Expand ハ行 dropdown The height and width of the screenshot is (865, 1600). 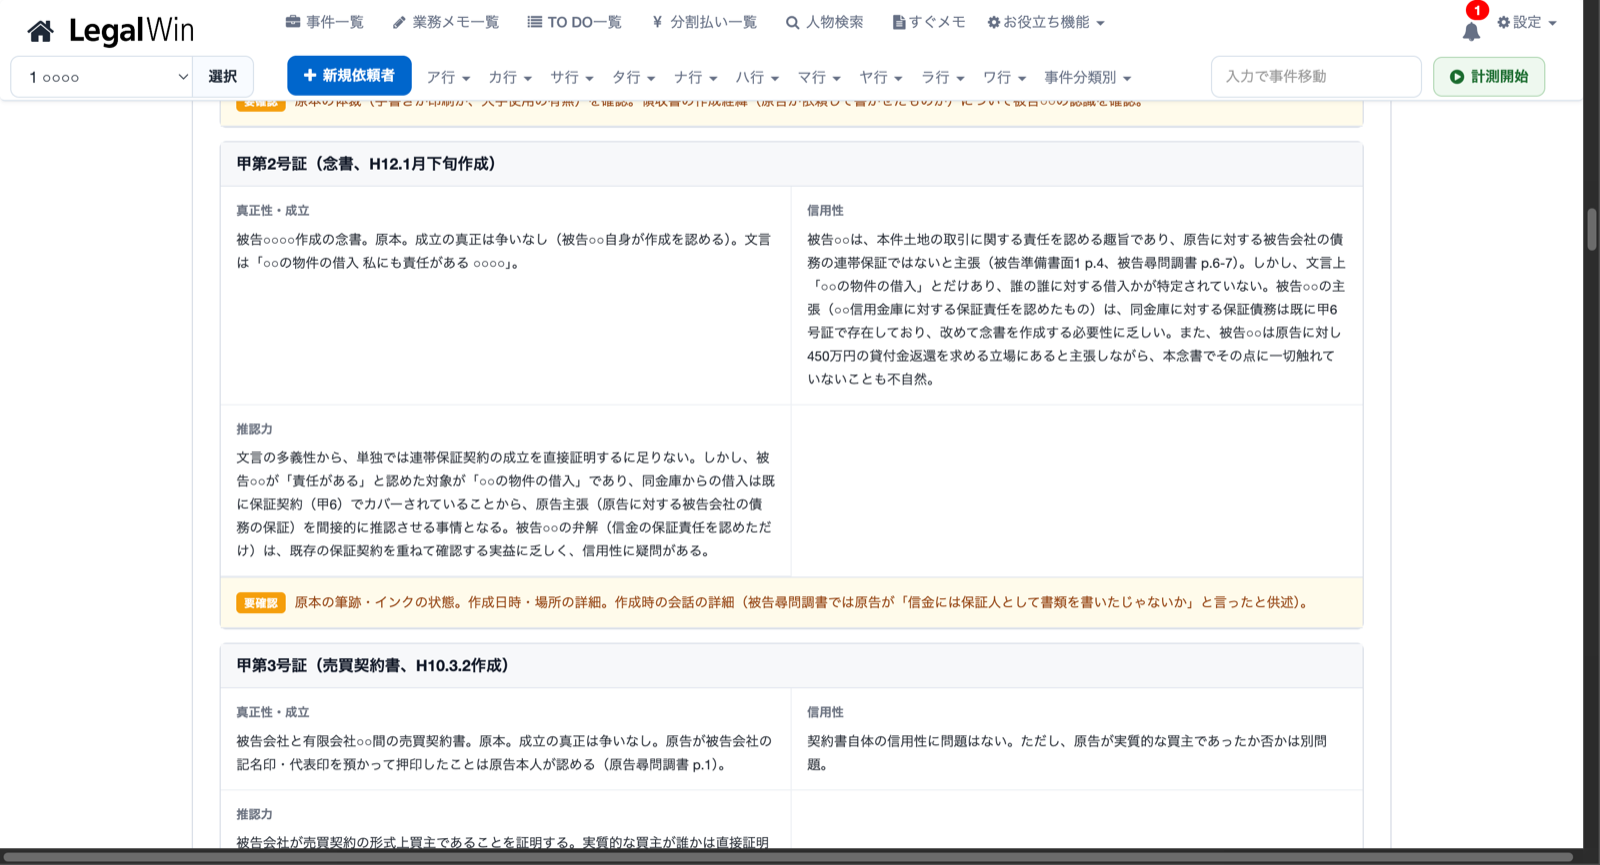click(x=758, y=77)
